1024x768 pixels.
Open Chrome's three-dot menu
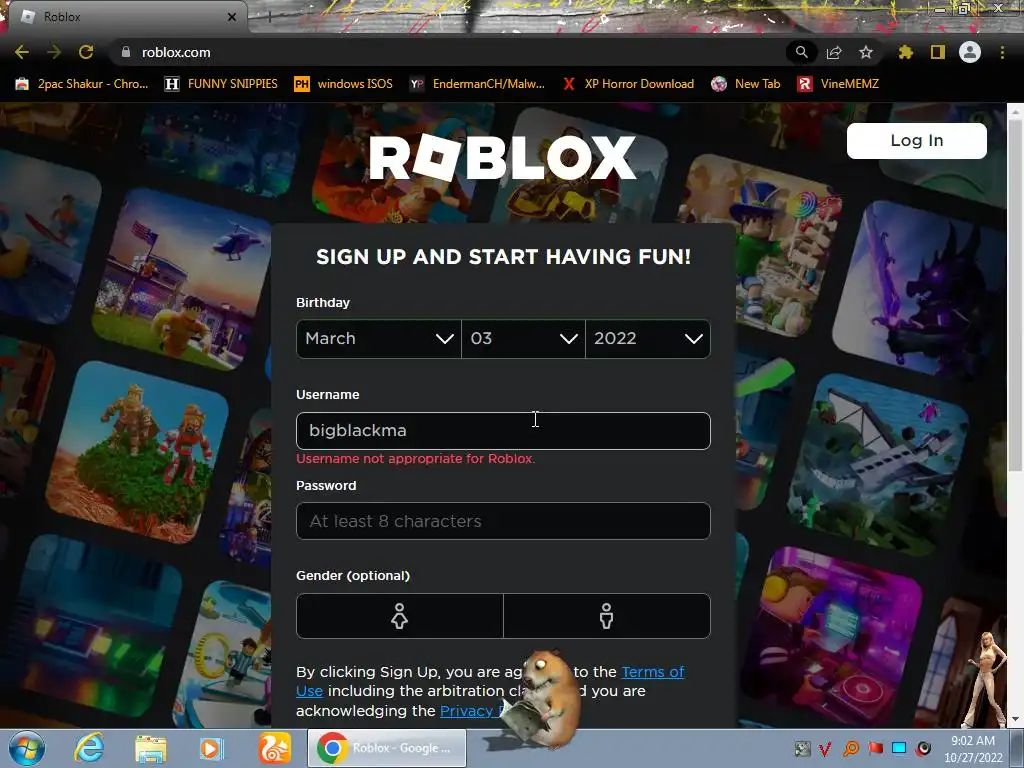tap(1002, 52)
